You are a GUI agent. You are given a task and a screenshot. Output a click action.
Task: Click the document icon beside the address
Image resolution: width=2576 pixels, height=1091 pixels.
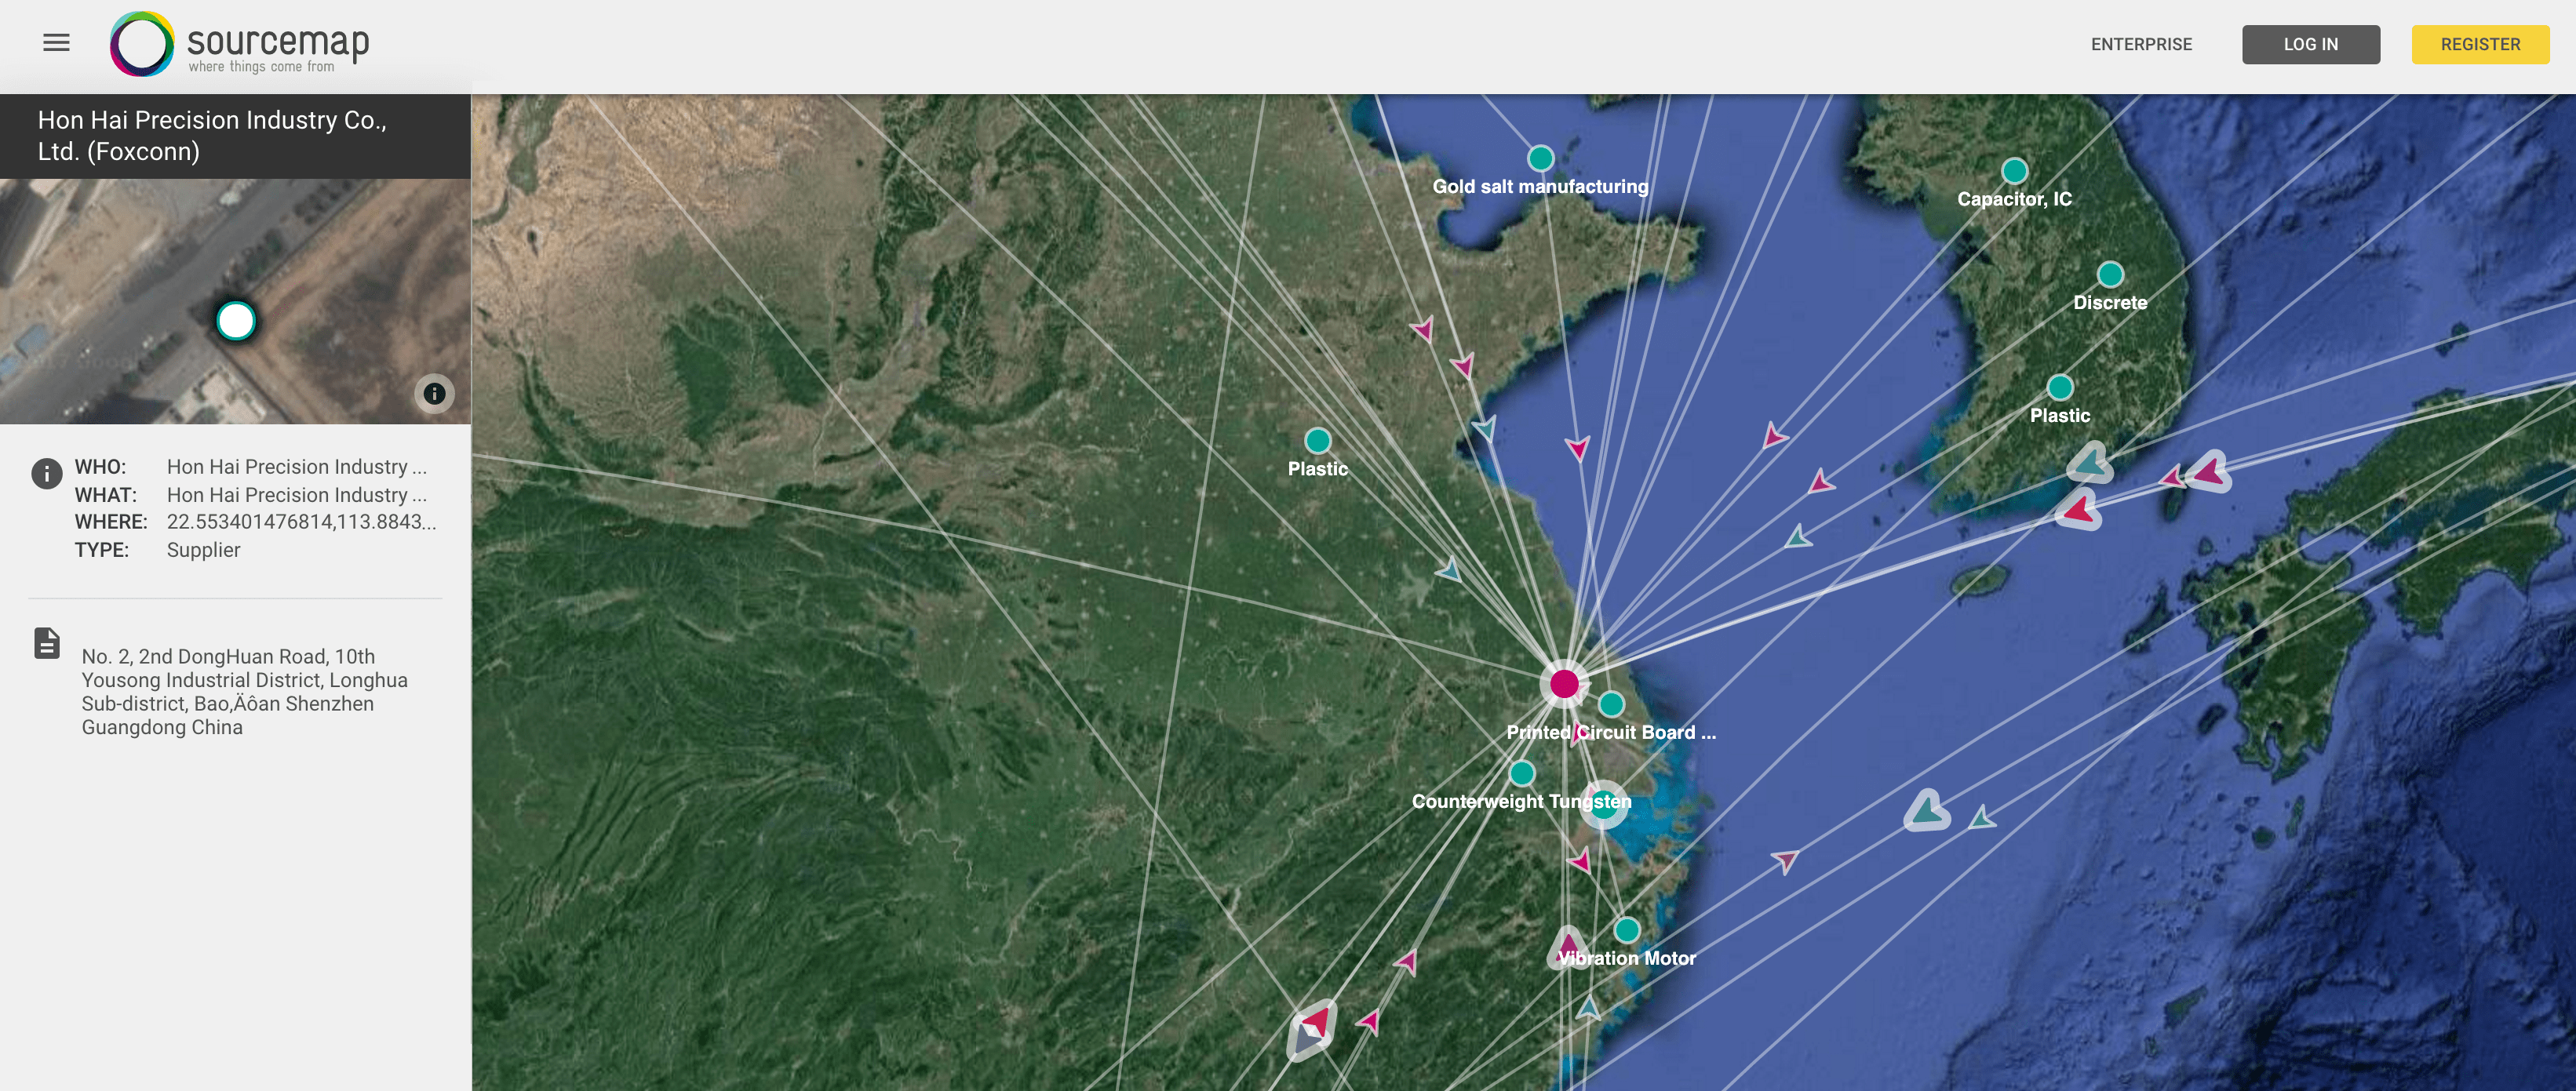coord(47,643)
